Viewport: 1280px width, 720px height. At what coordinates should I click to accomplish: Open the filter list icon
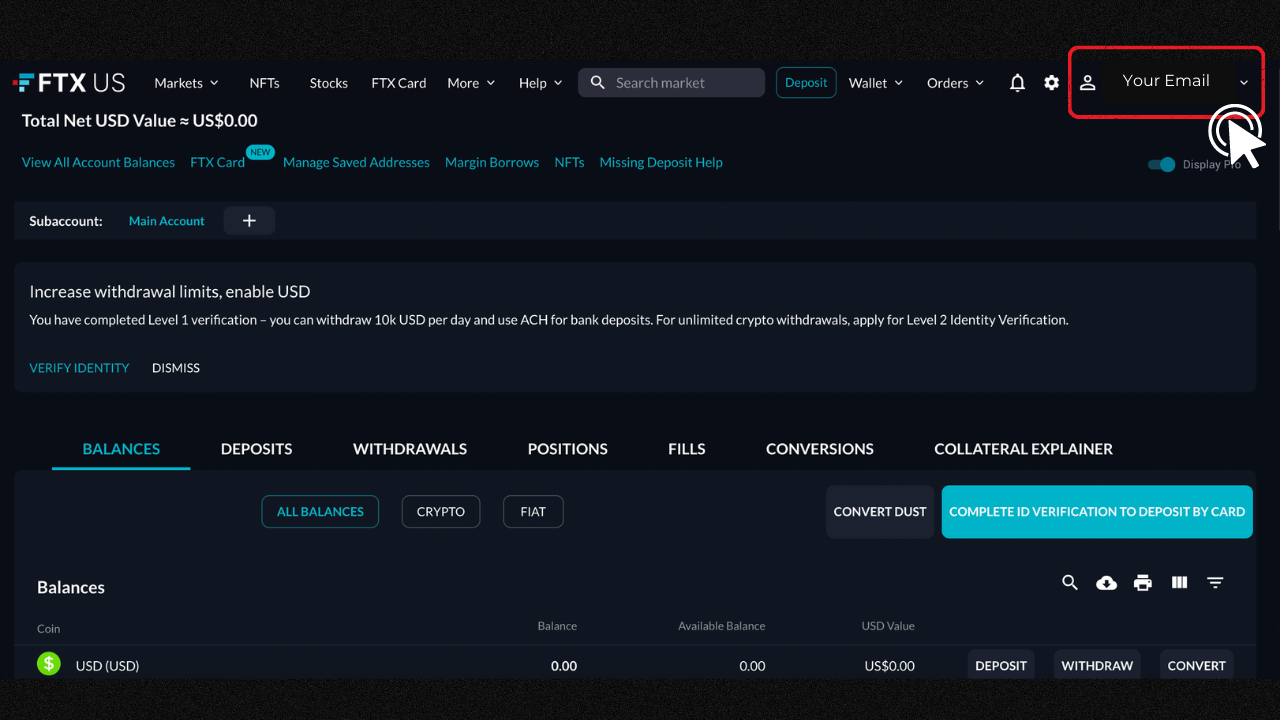pos(1215,582)
